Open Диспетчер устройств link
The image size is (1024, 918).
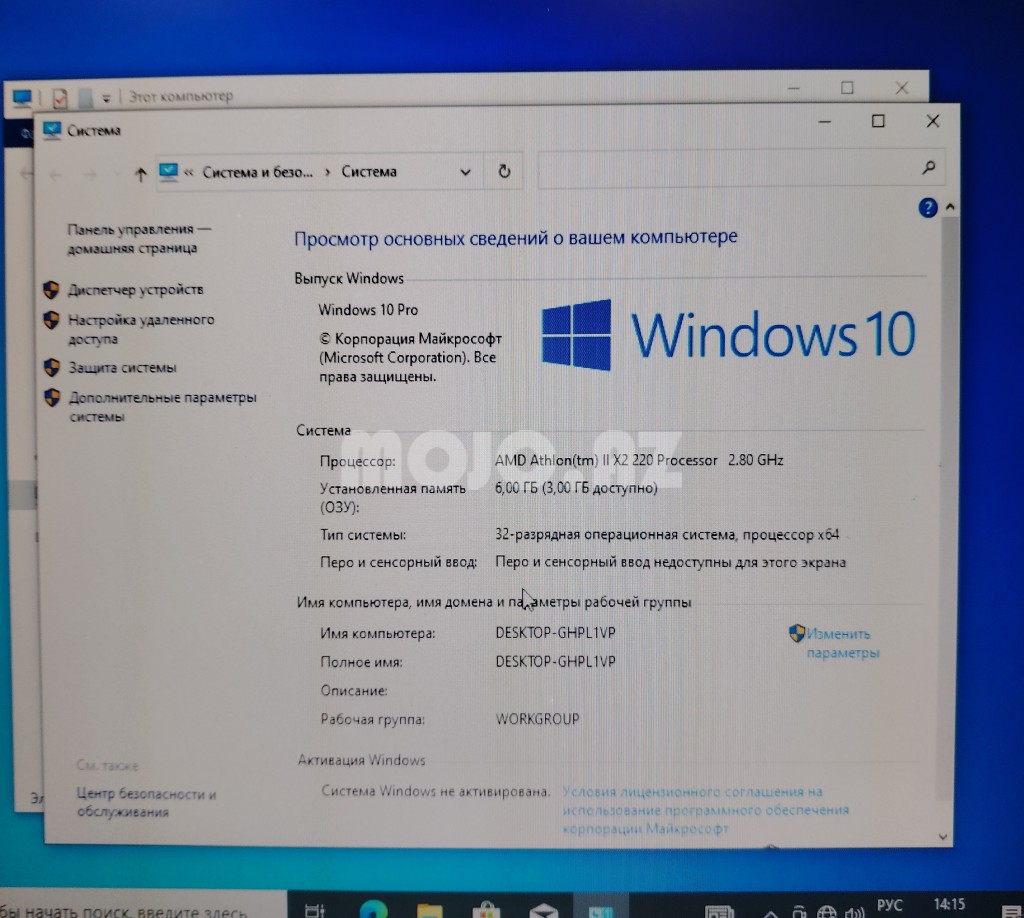point(135,290)
